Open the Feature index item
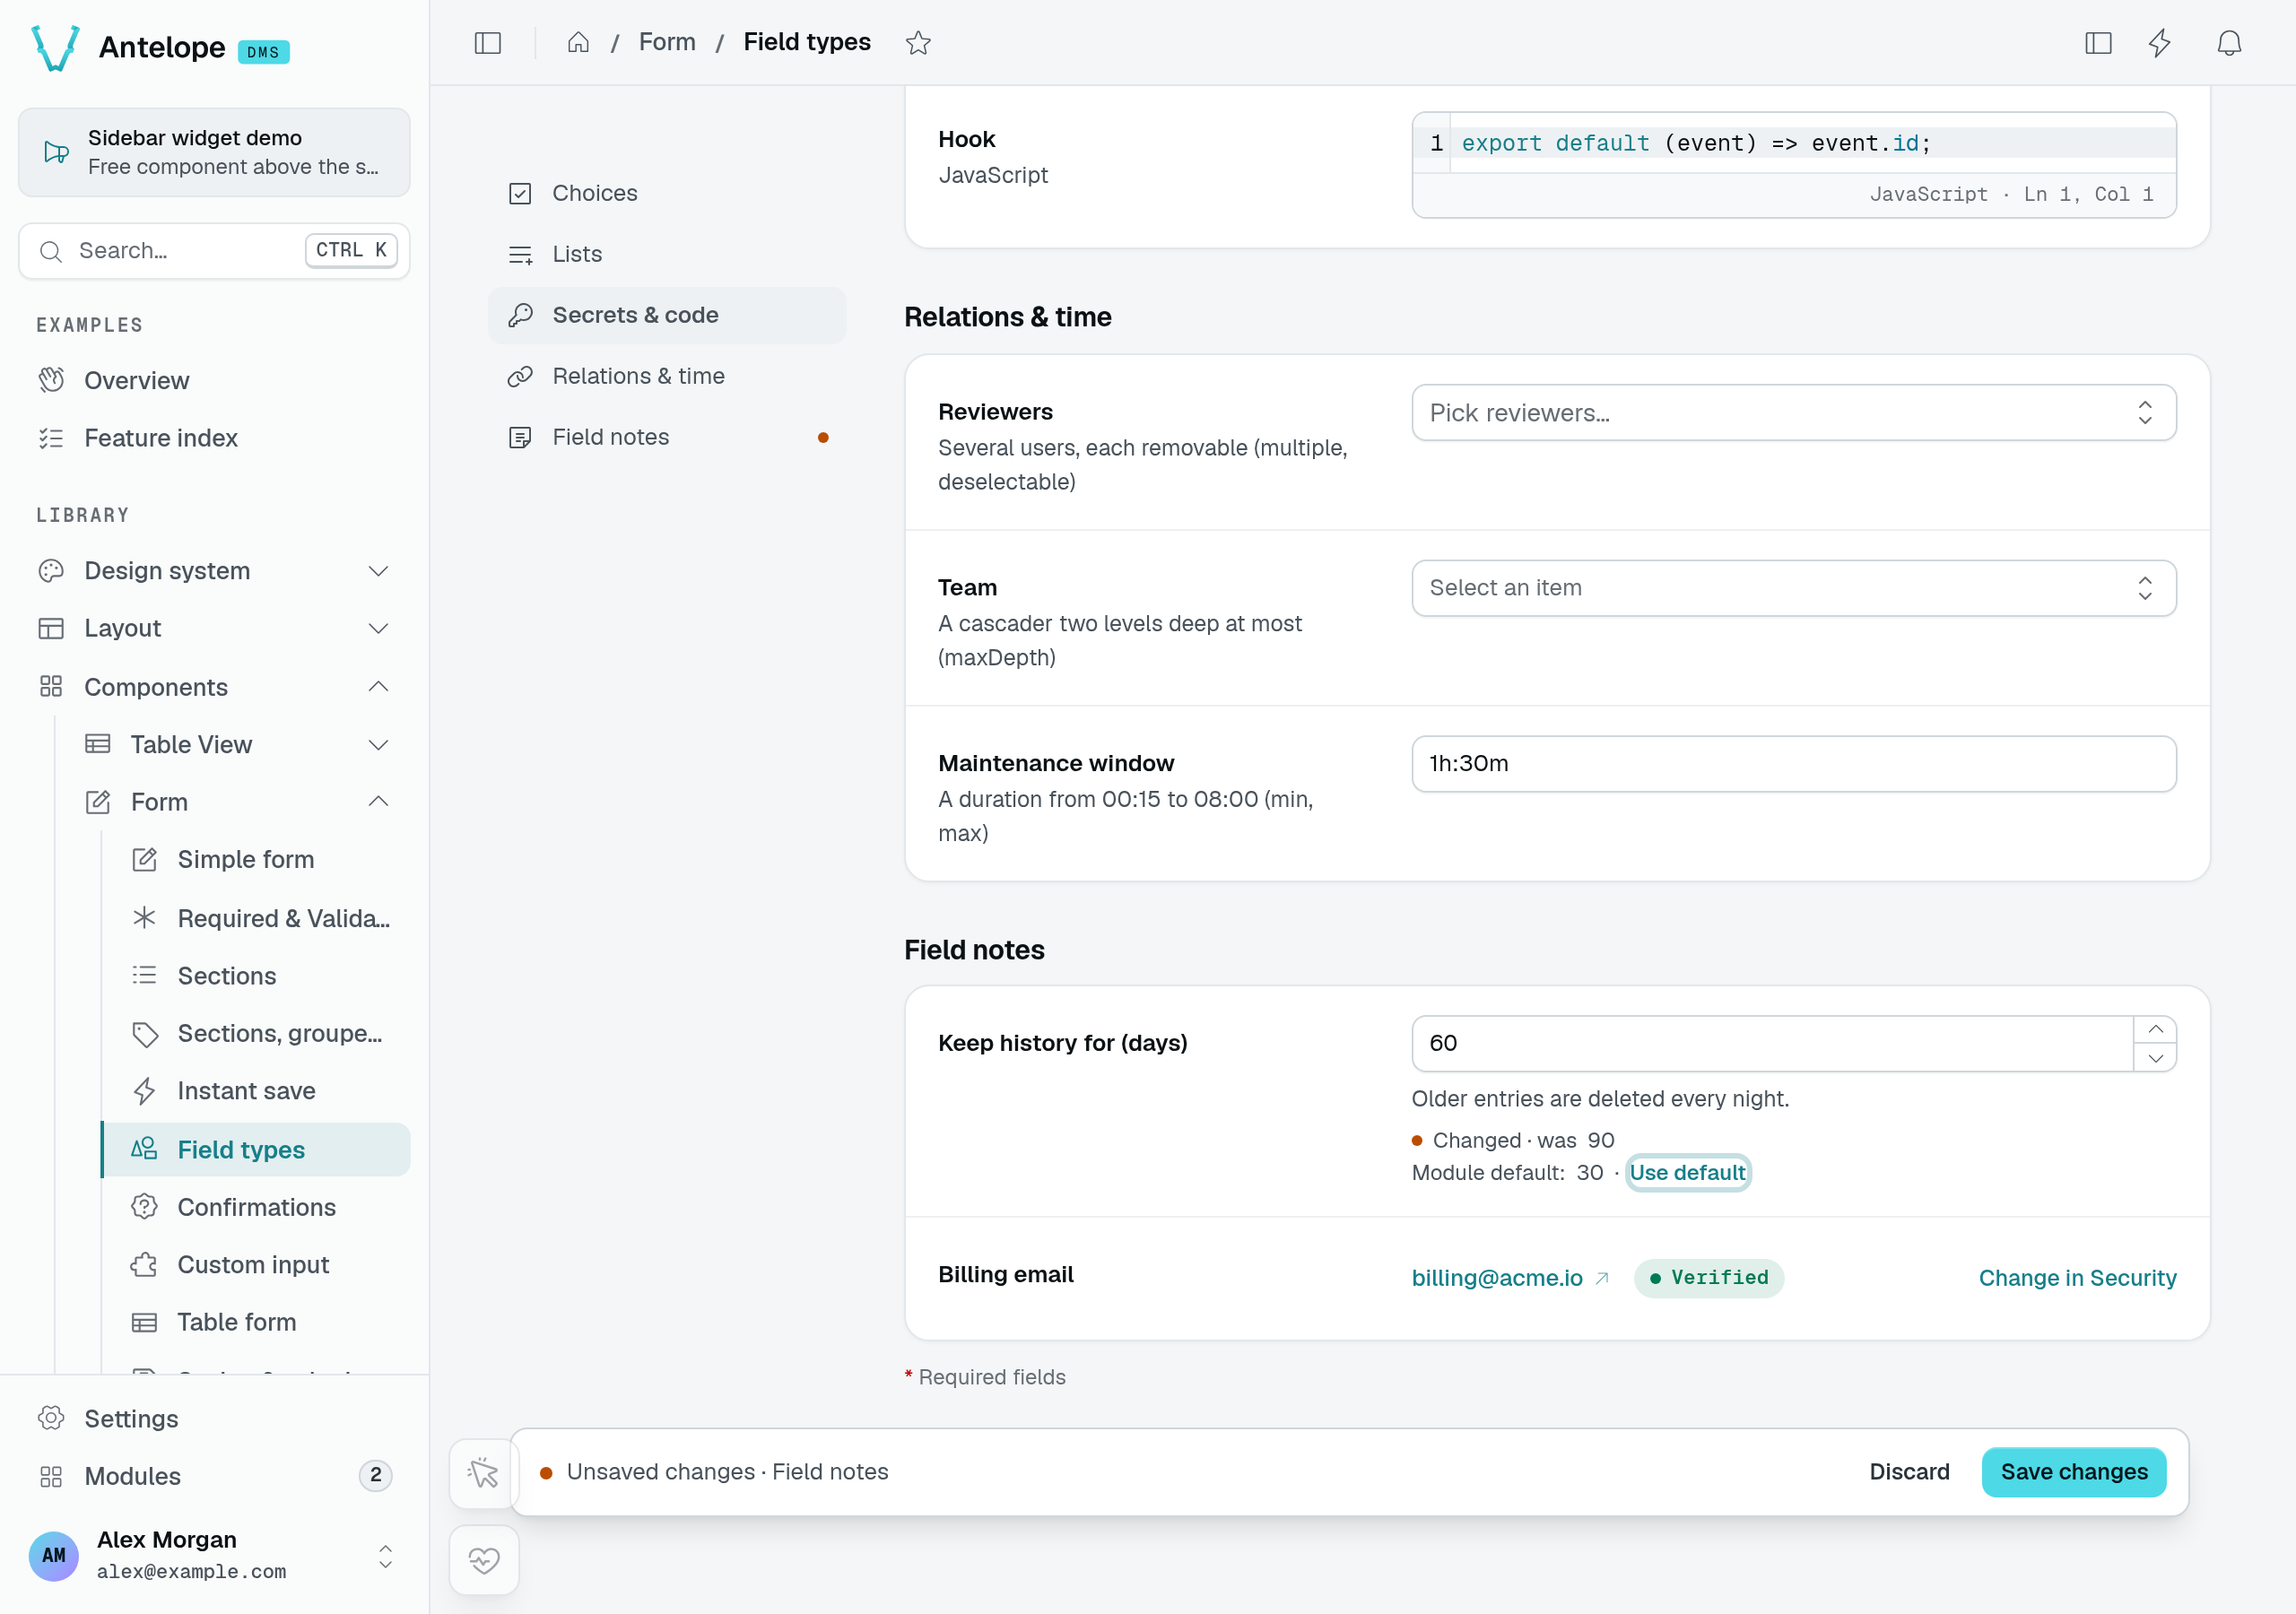The width and height of the screenshot is (2296, 1614). pos(214,438)
